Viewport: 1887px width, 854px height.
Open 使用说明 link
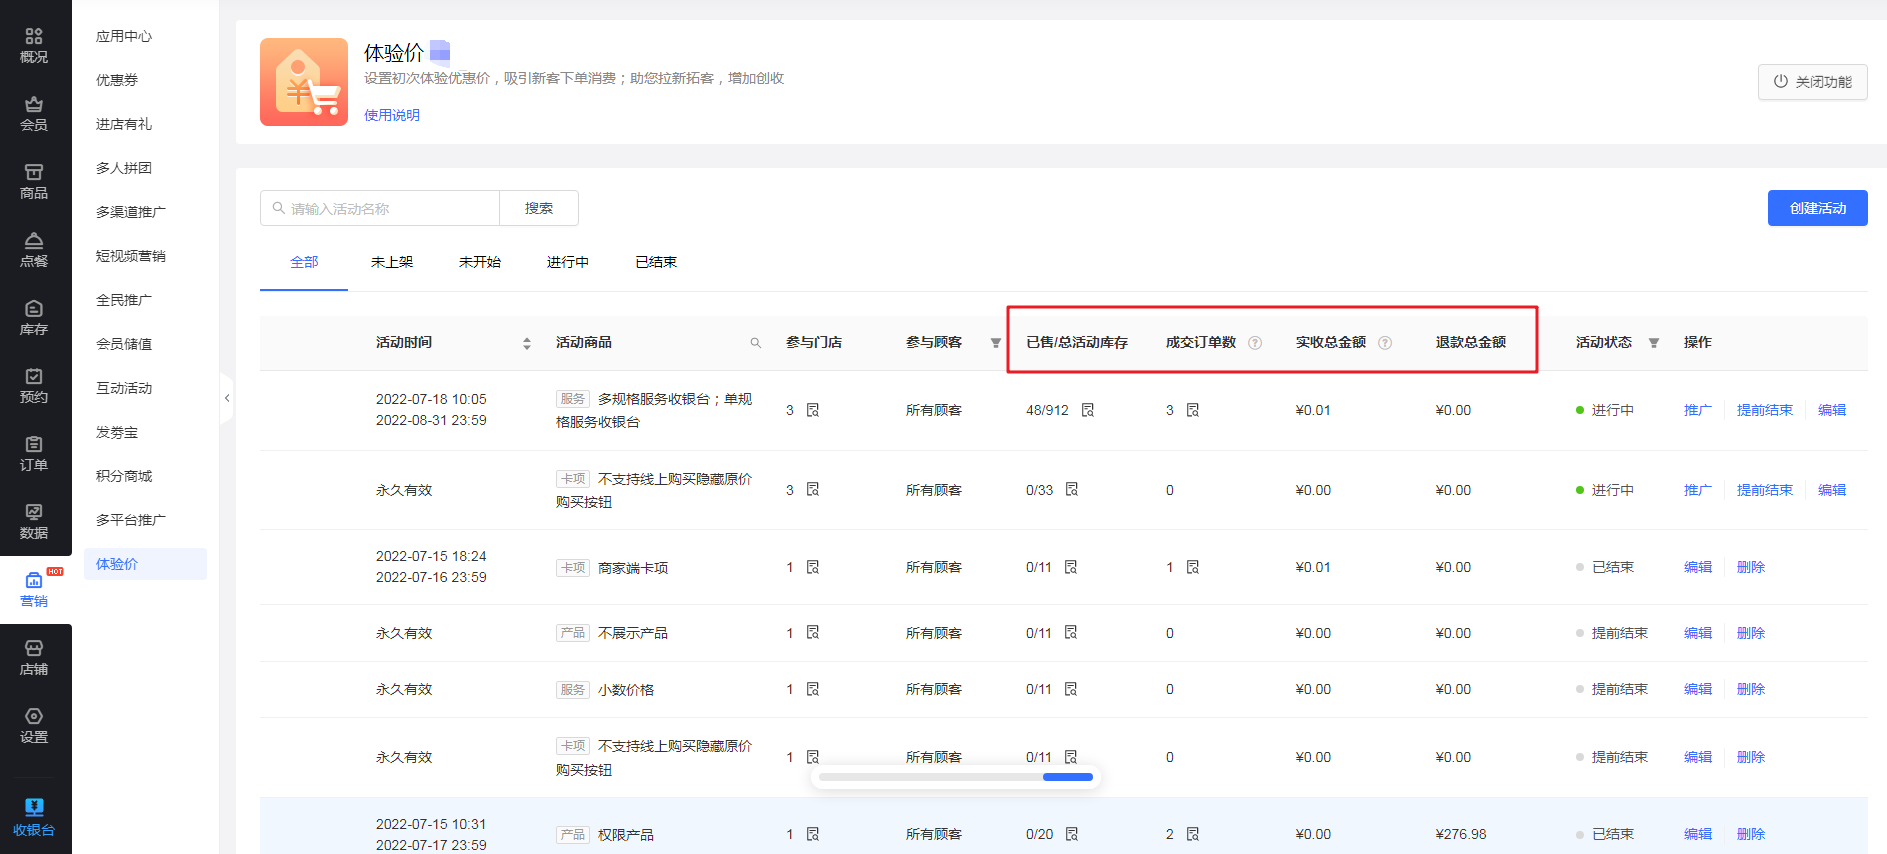[x=392, y=115]
